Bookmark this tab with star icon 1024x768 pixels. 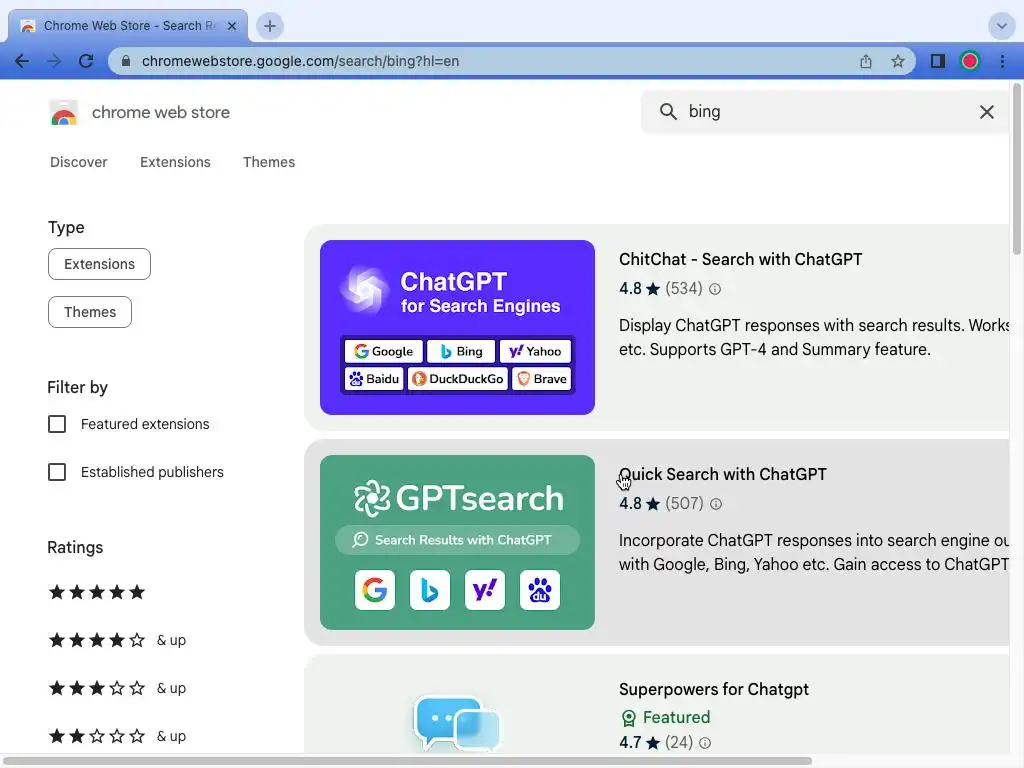898,61
